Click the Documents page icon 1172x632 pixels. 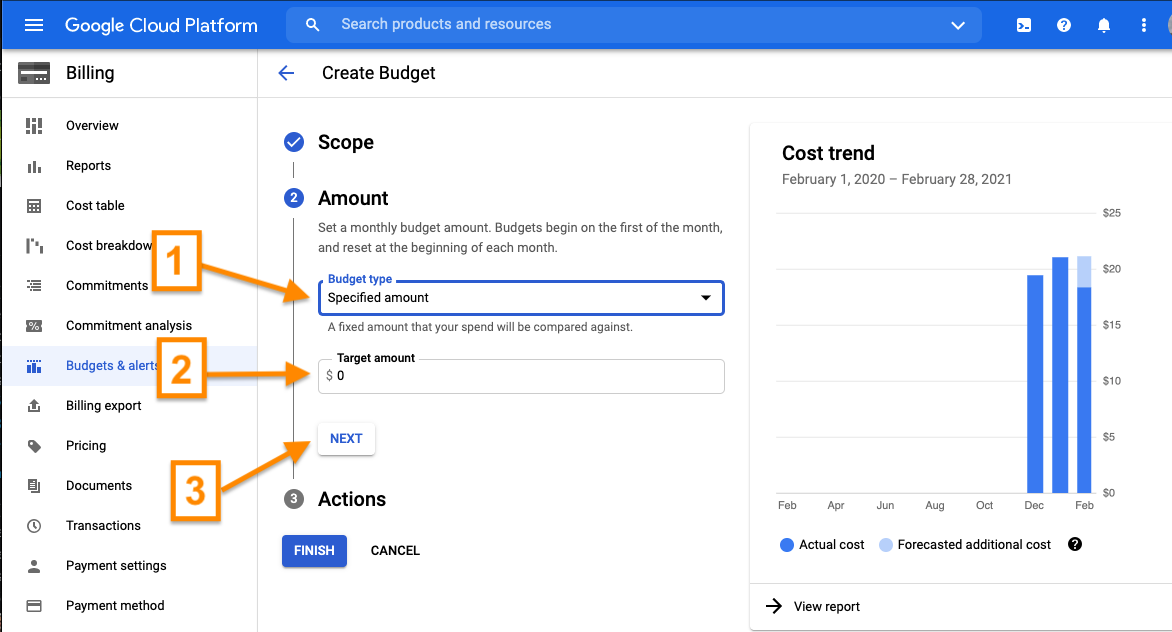coord(34,486)
